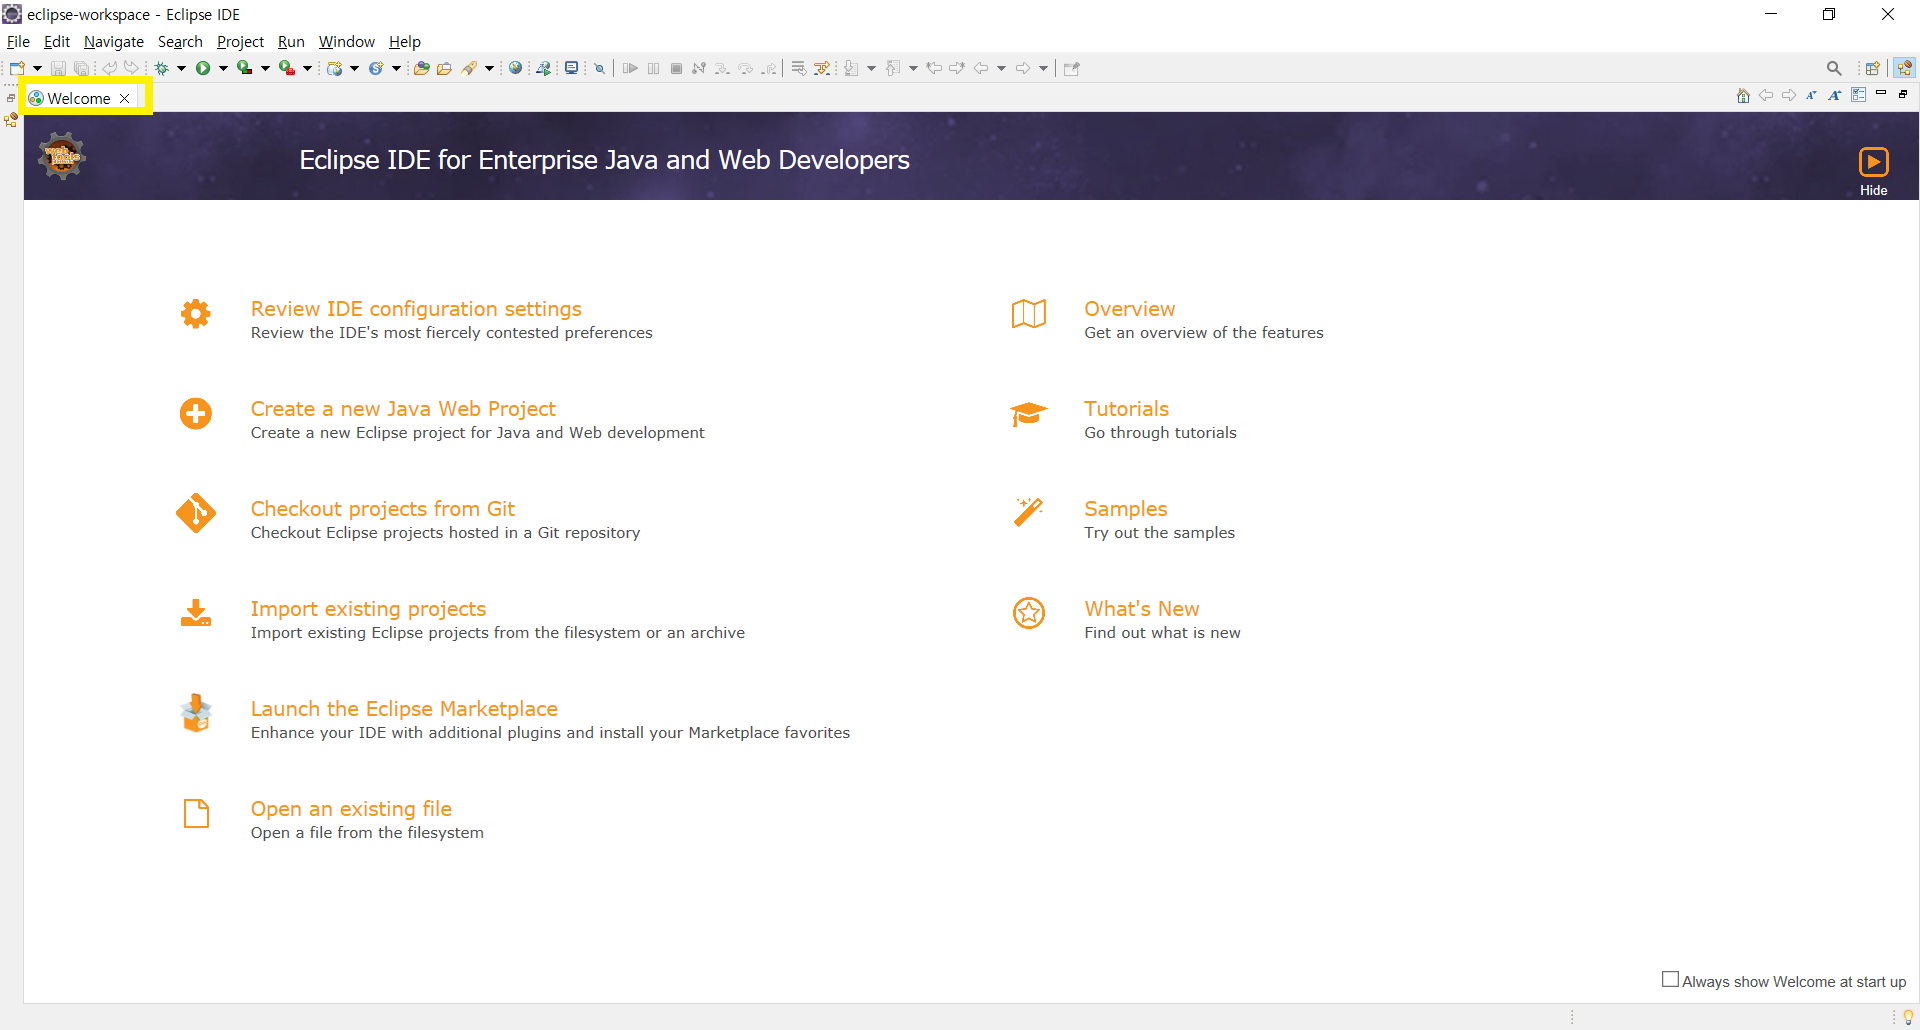Viewport: 1920px width, 1030px height.
Task: Expand the External Tools dropdown arrow
Action: pyautogui.click(x=307, y=68)
